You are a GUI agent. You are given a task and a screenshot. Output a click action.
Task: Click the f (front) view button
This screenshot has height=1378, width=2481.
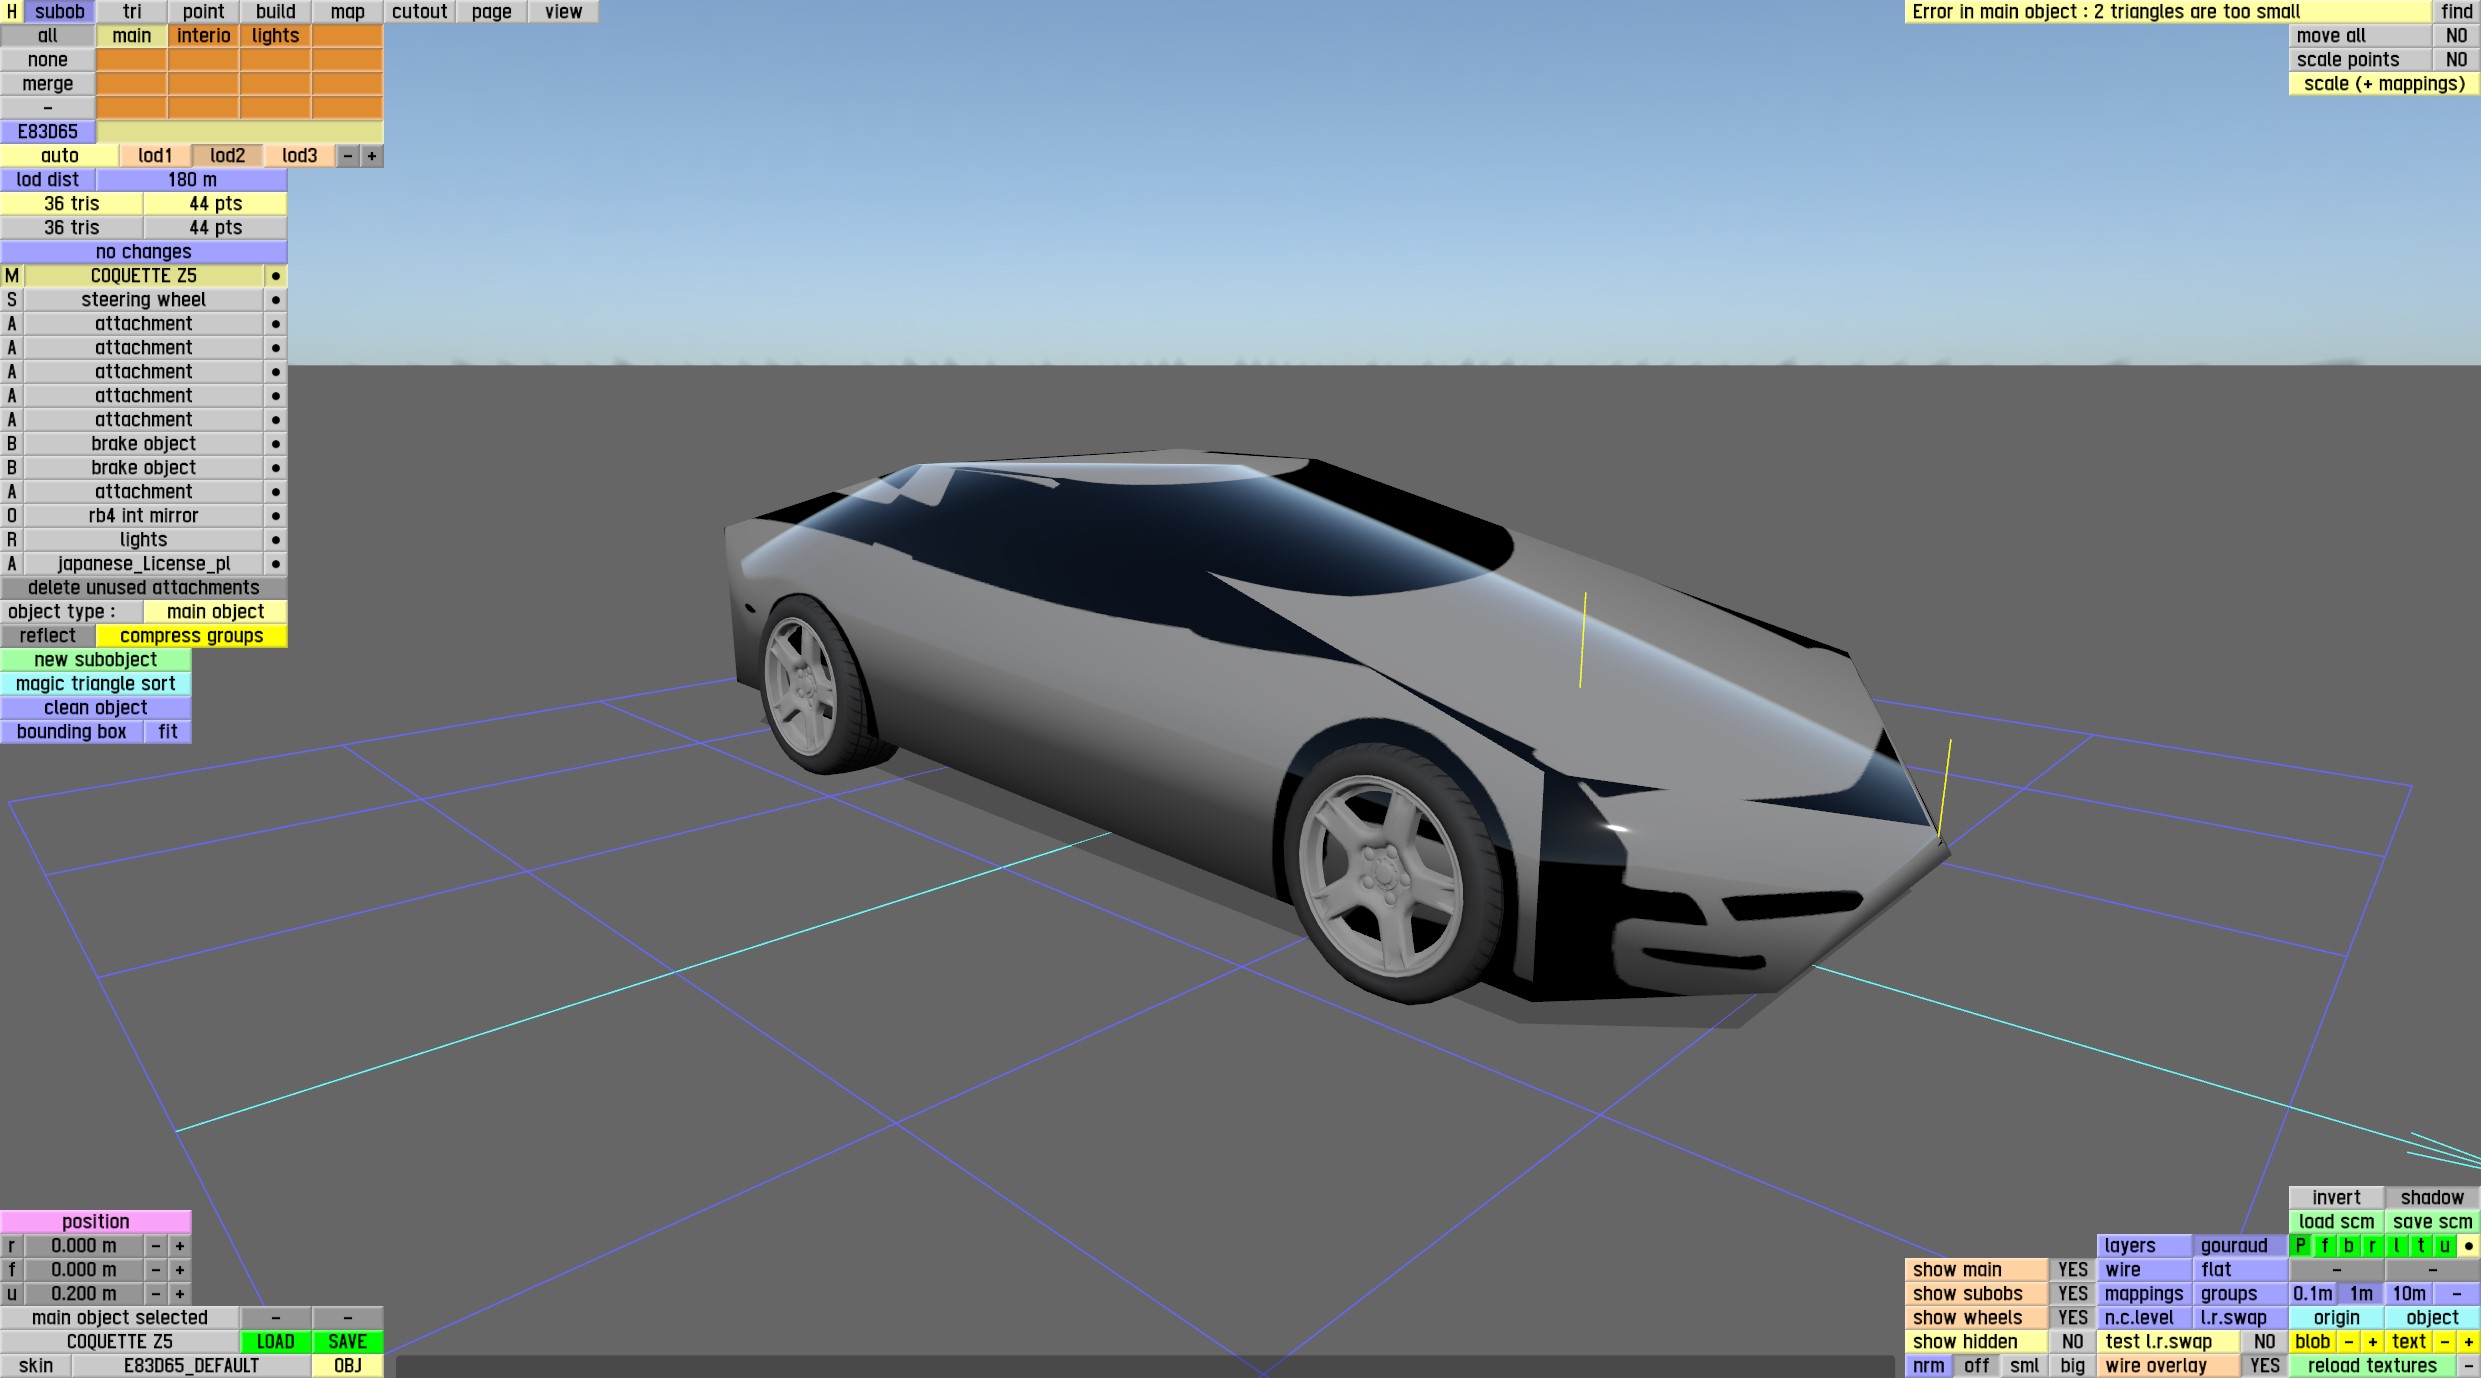pyautogui.click(x=2324, y=1246)
